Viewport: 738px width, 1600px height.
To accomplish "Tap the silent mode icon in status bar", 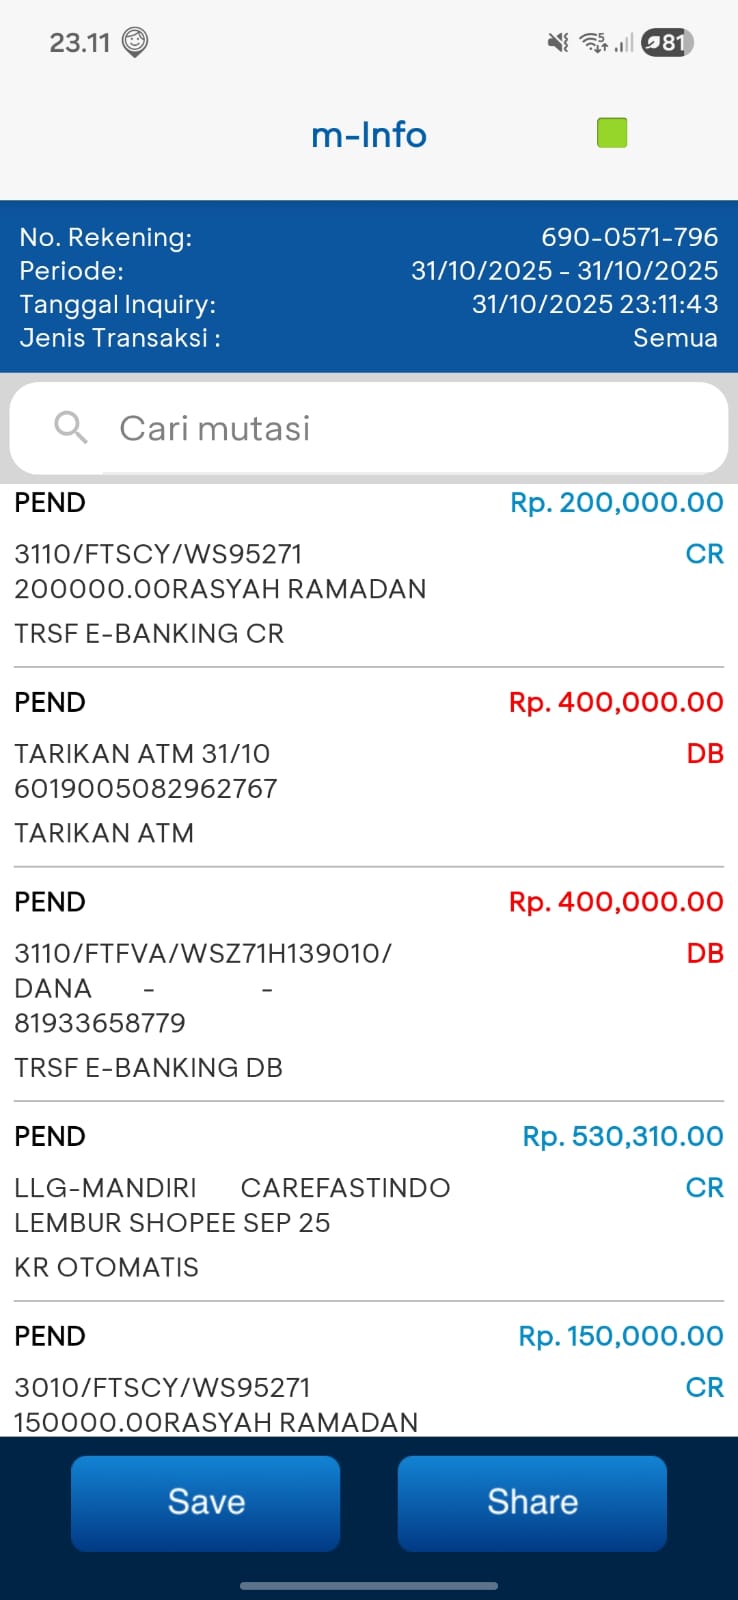I will [558, 42].
